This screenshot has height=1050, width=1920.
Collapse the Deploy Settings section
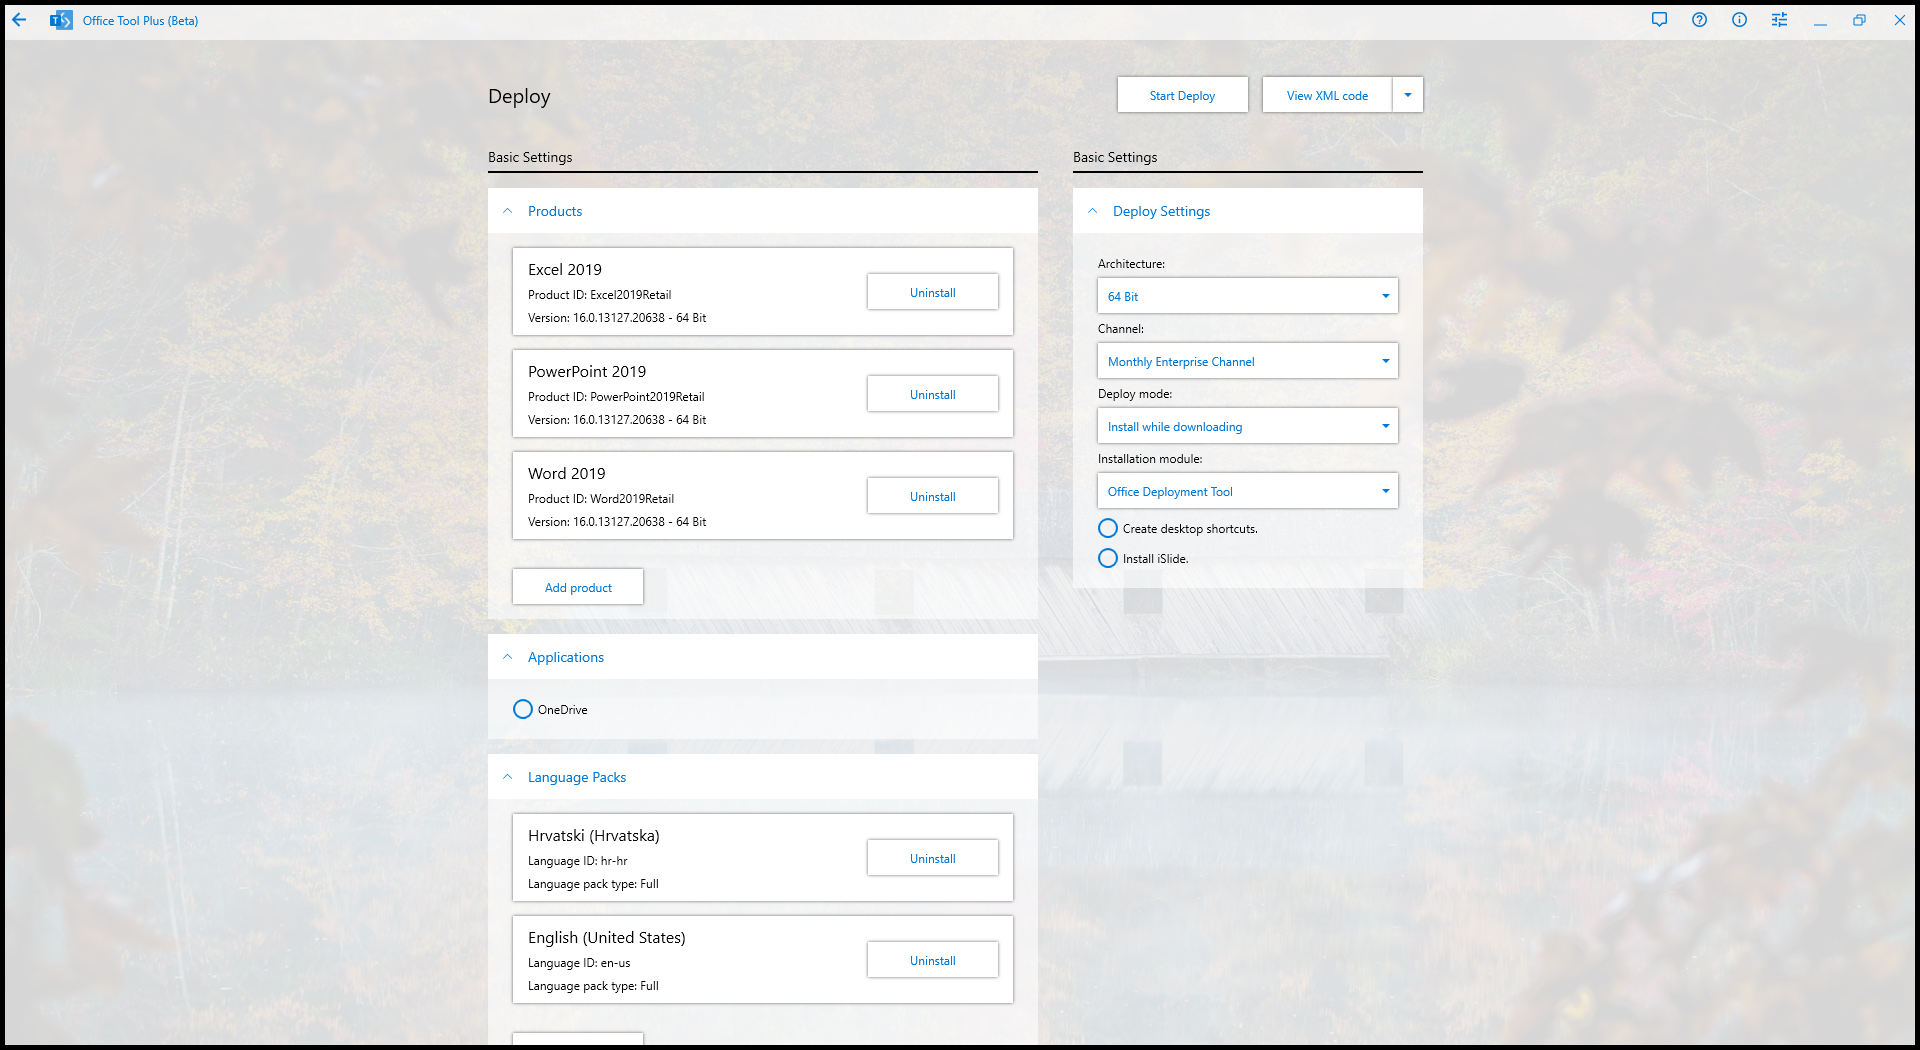tap(1092, 211)
